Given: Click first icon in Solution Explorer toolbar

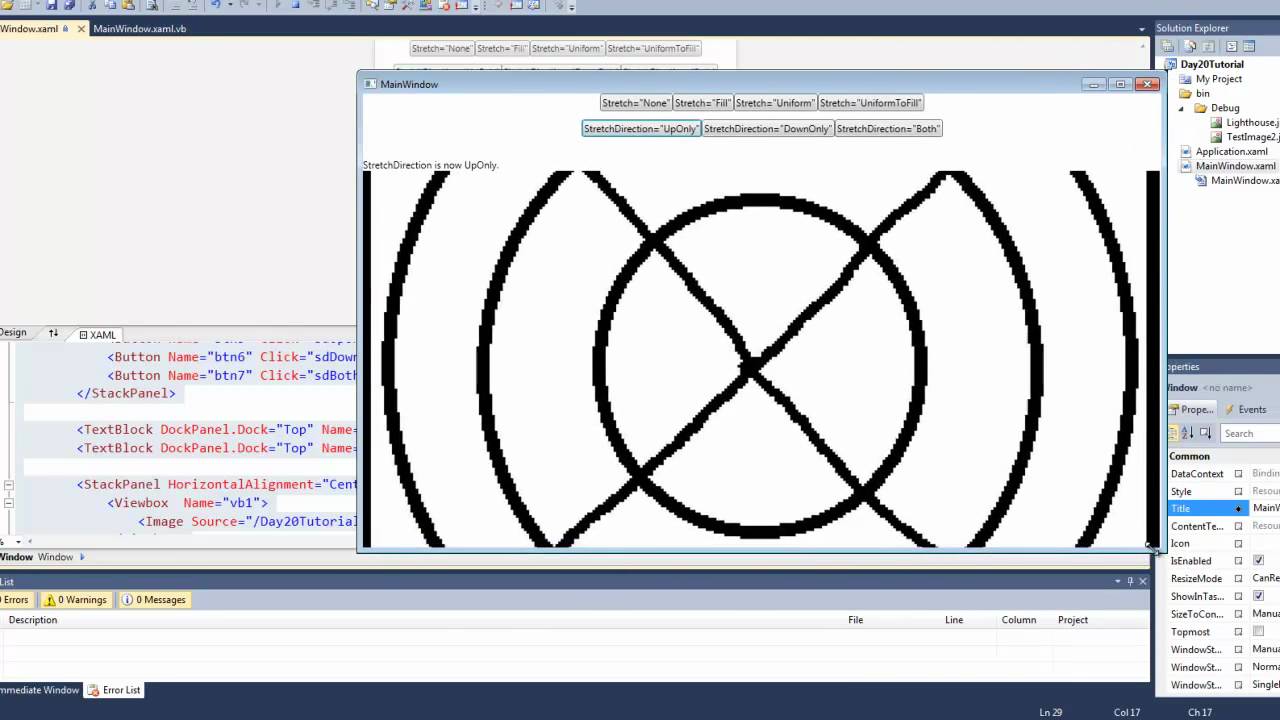Looking at the screenshot, I should coord(1167,46).
